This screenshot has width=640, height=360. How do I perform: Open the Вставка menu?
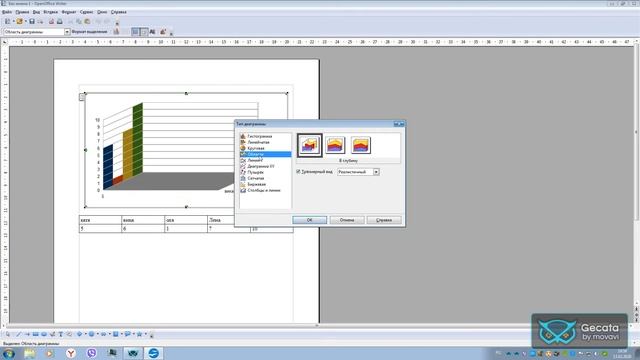pyautogui.click(x=51, y=12)
